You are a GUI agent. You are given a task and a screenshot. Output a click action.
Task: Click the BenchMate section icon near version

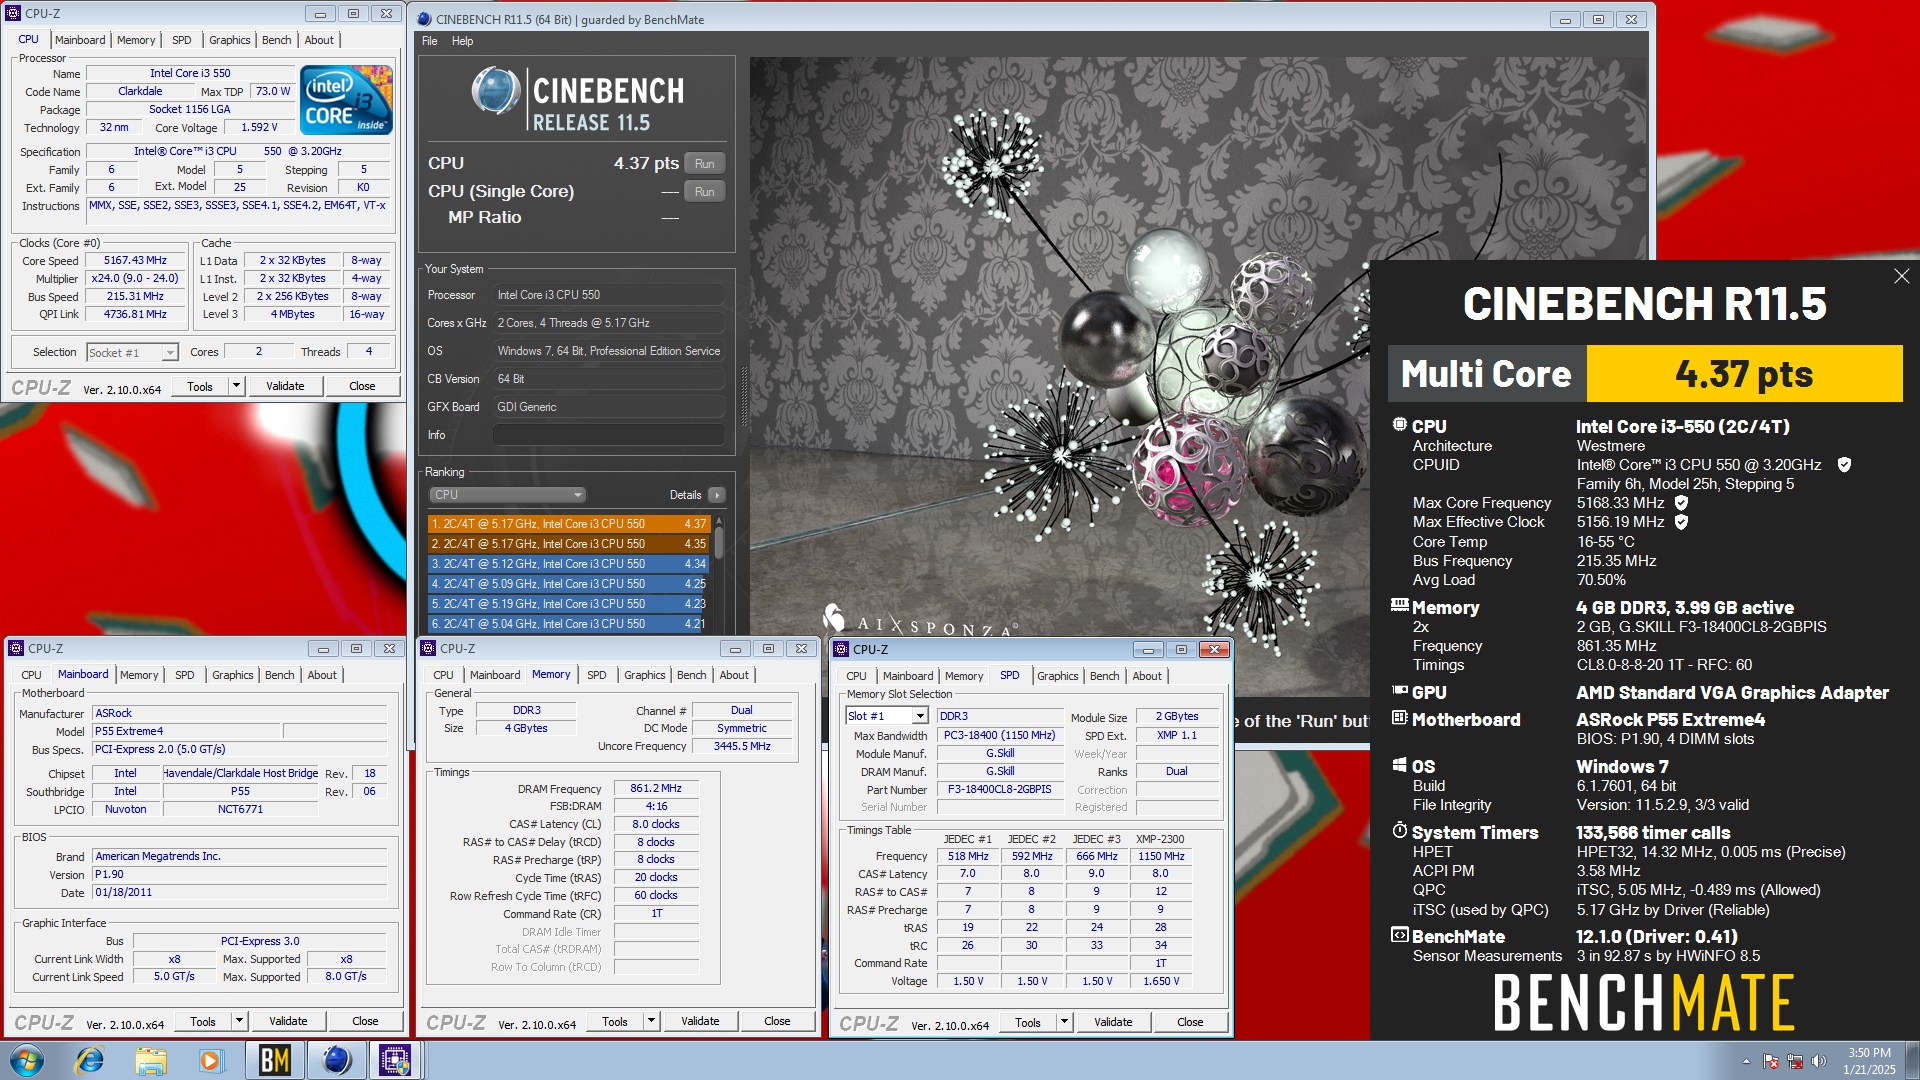(1400, 935)
